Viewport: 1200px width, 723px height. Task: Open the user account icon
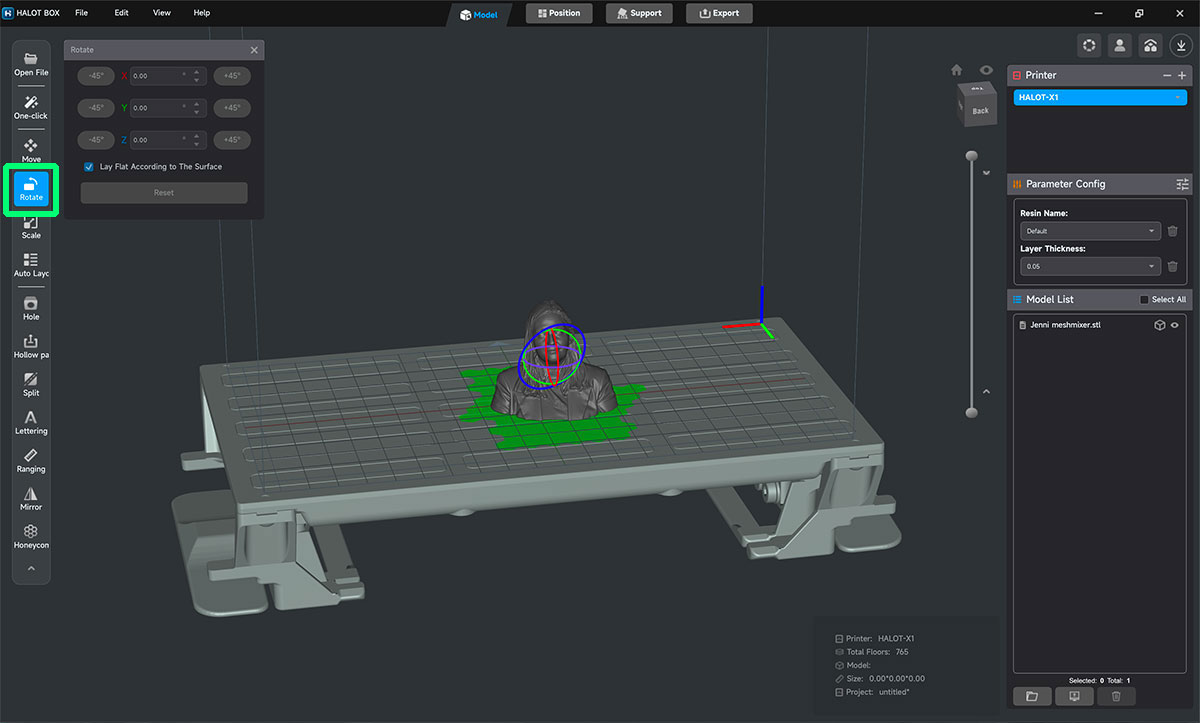tap(1120, 45)
